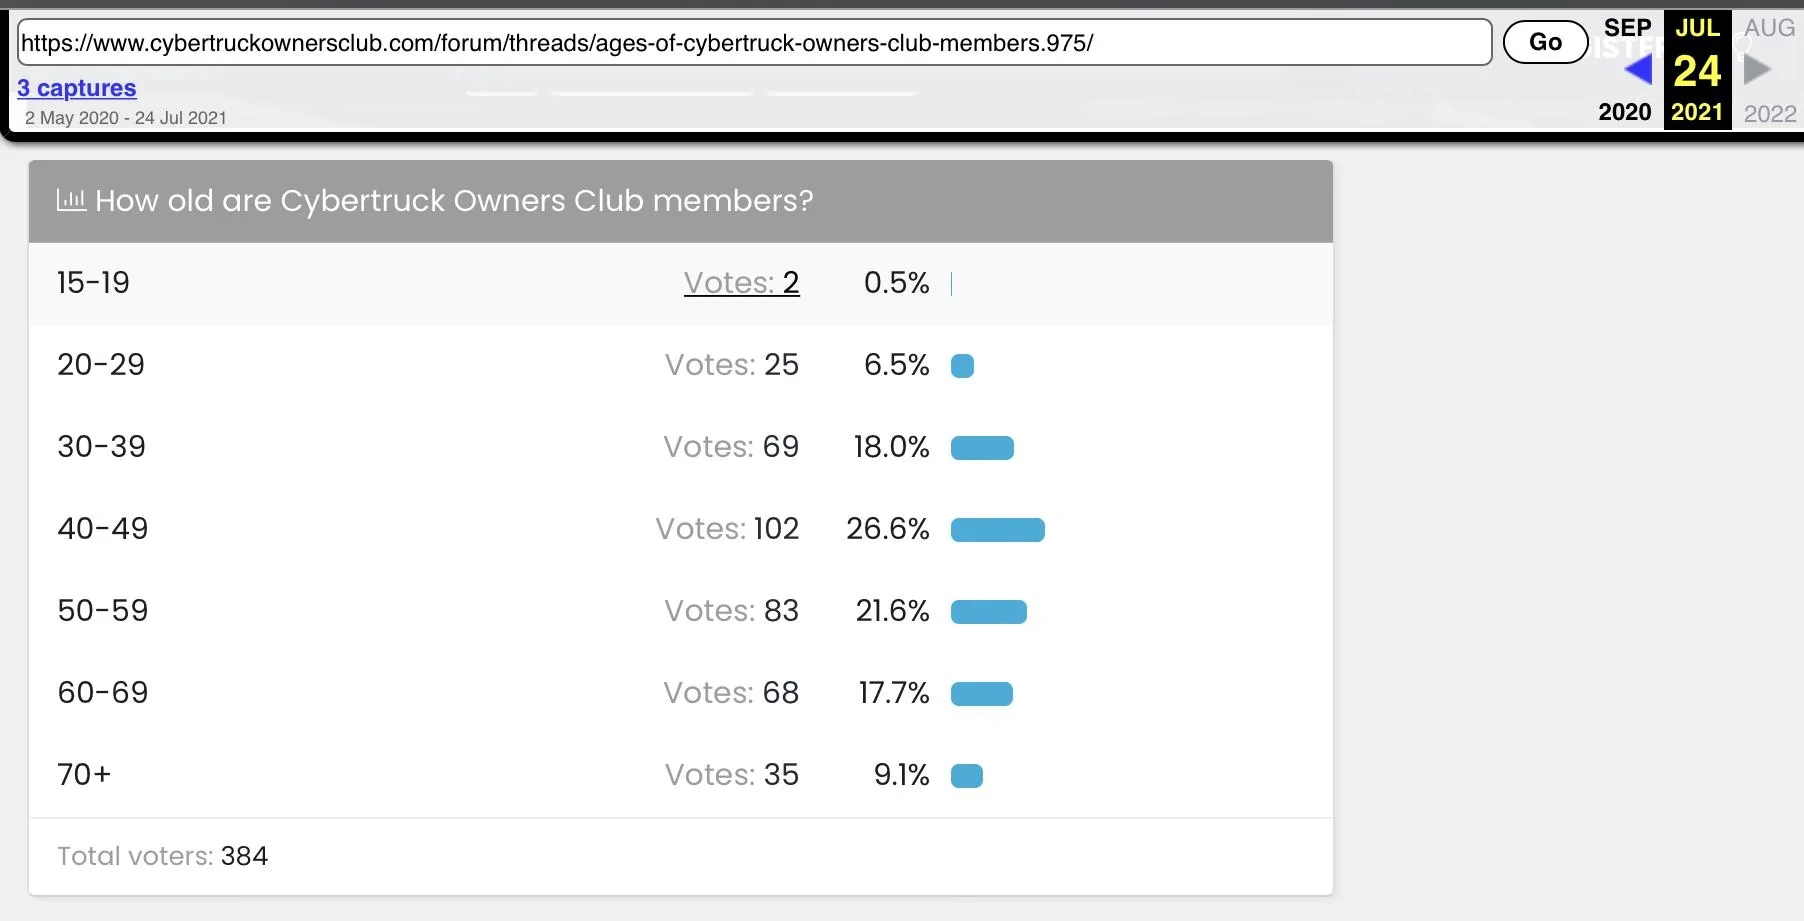Jump to year 2022 captures
The width and height of the screenshot is (1804, 921).
click(x=1770, y=113)
